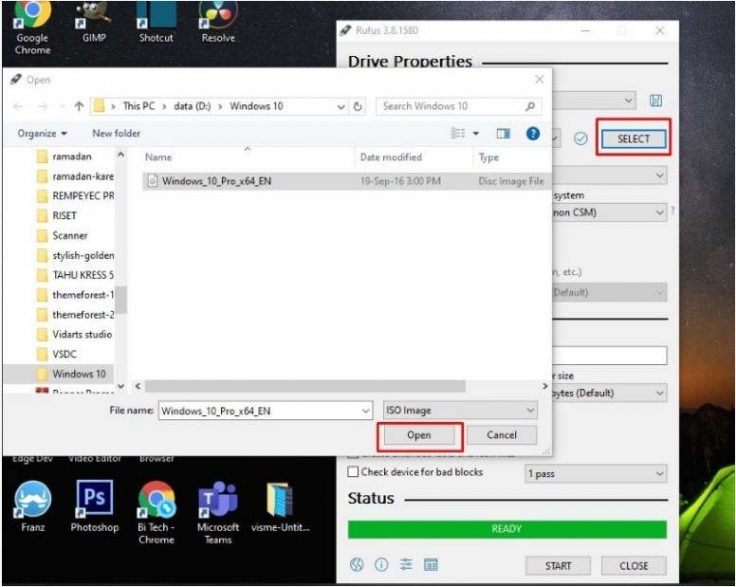Click the save drive image icon
Screen dimensions: 736x587
click(656, 101)
